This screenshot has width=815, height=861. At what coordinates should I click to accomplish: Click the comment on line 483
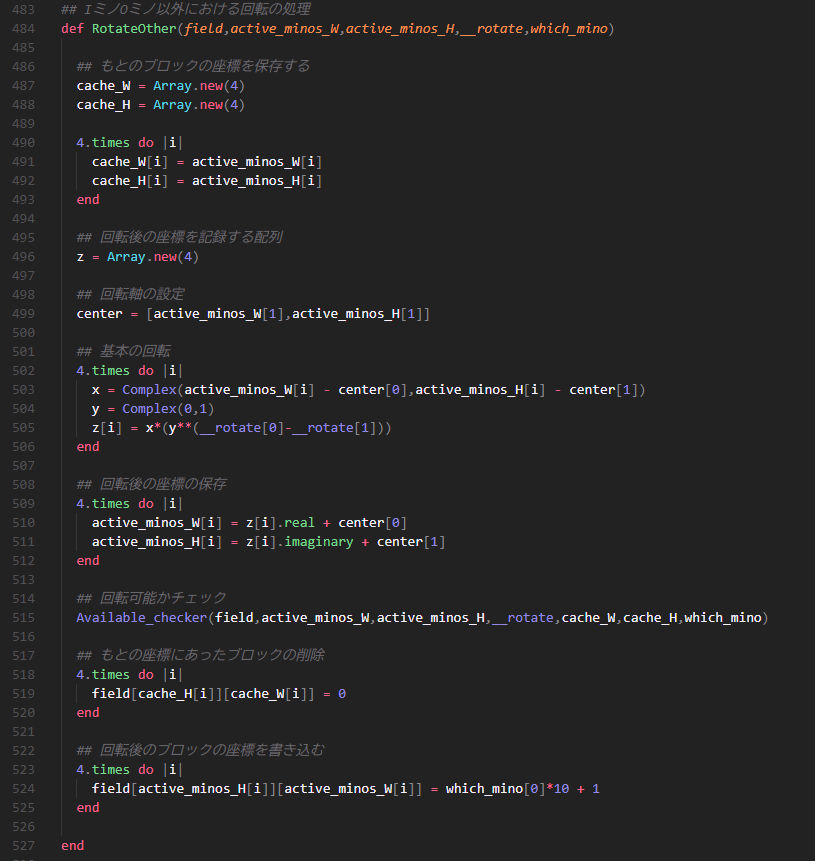pyautogui.click(x=186, y=9)
